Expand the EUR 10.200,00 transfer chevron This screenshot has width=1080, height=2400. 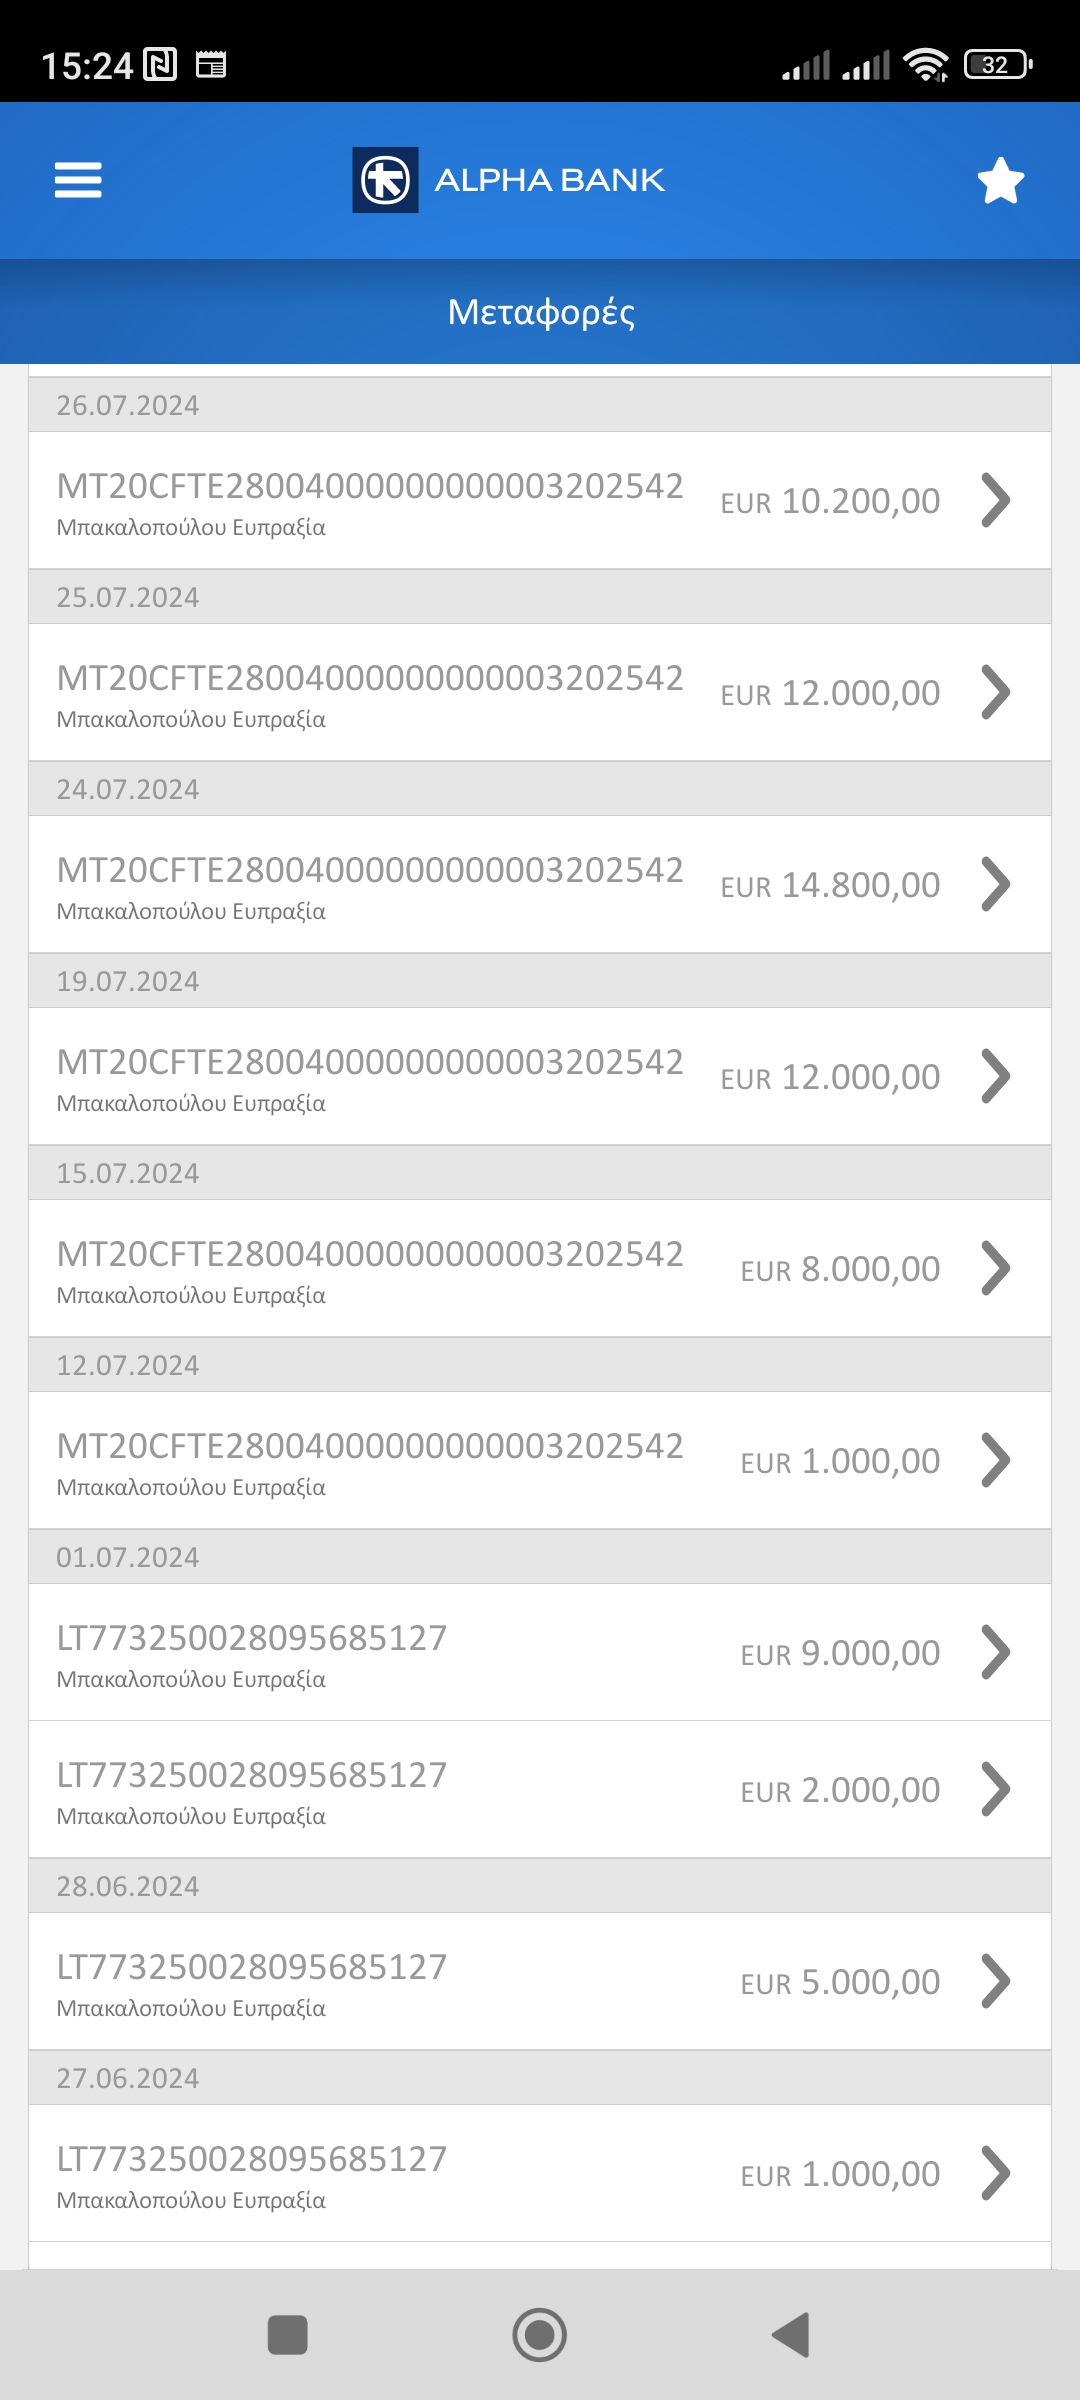(x=995, y=500)
